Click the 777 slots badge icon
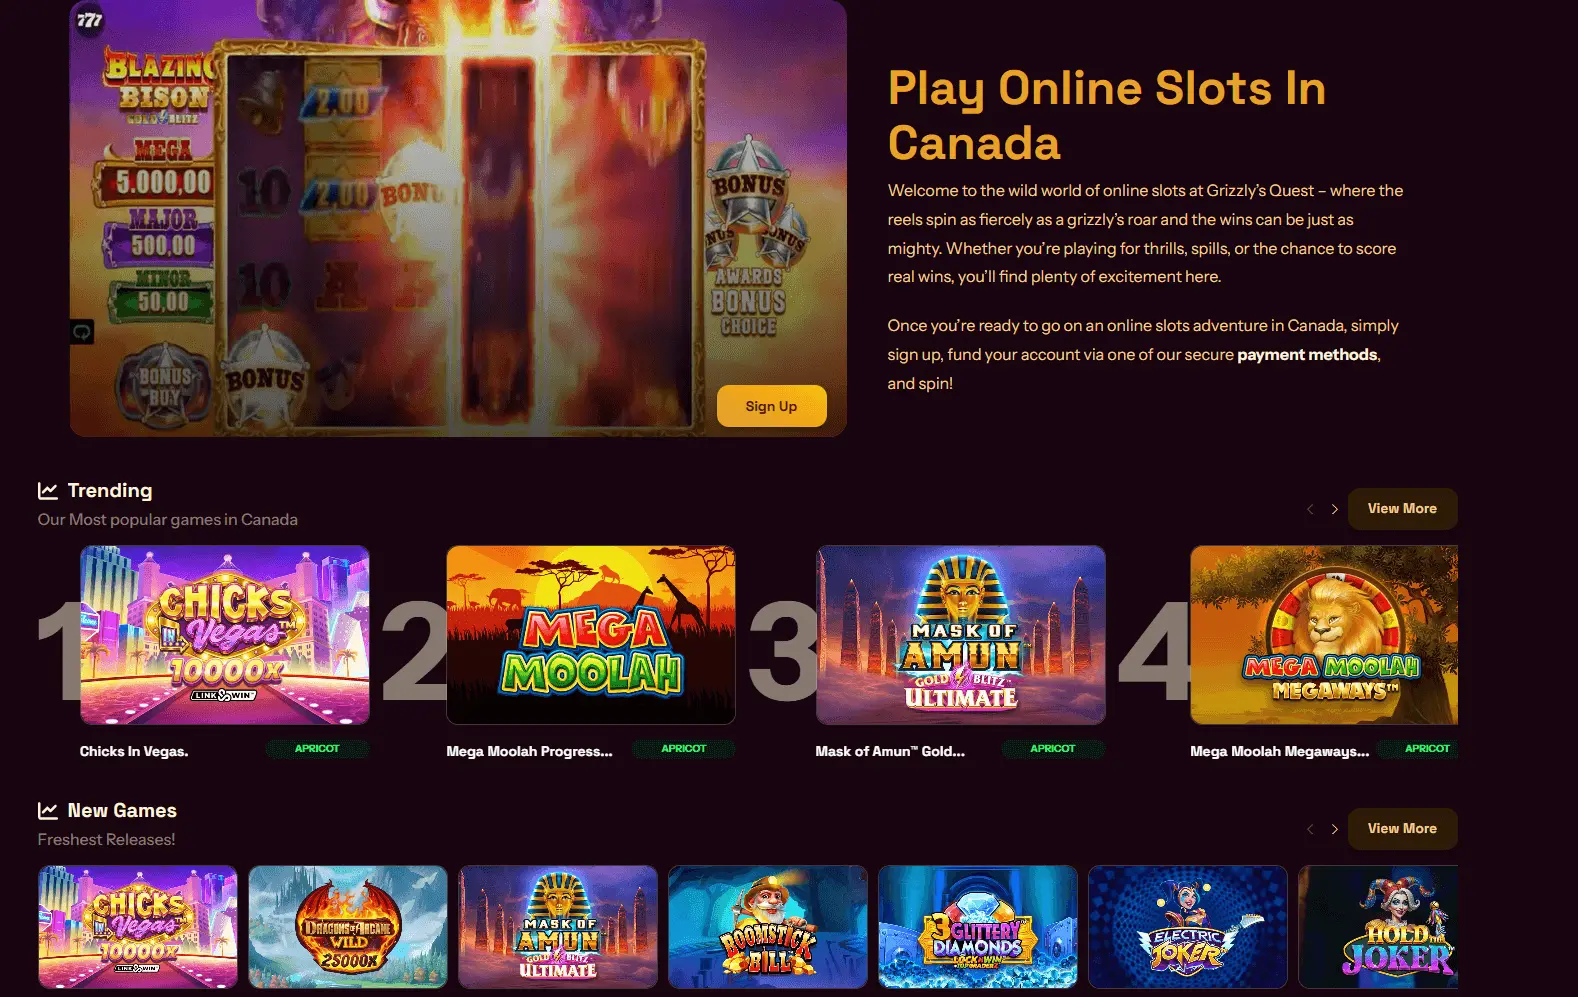Screen dimensions: 1578x997 click(90, 20)
